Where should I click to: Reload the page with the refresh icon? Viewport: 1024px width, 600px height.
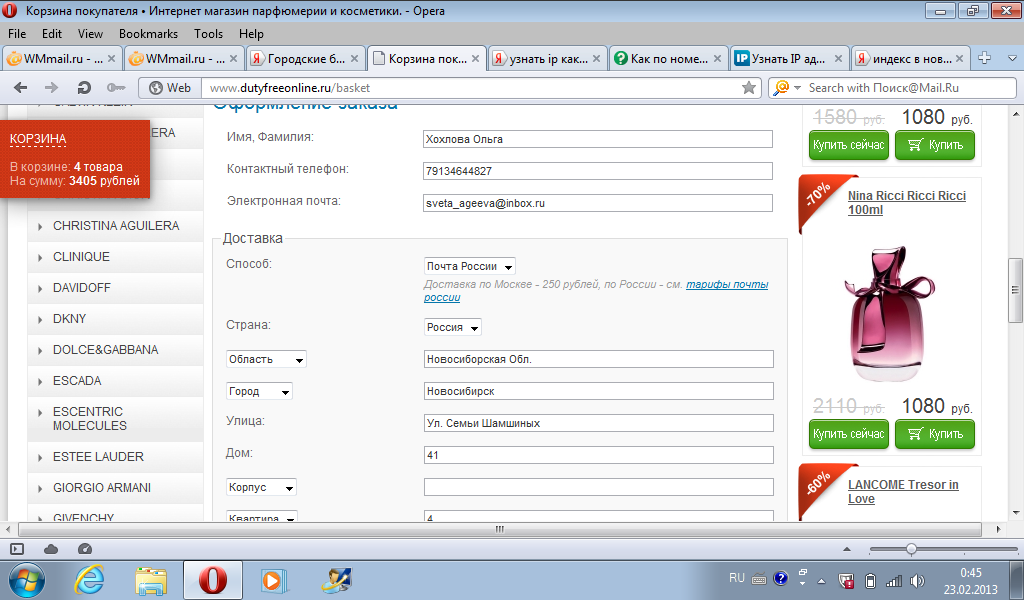click(x=84, y=87)
